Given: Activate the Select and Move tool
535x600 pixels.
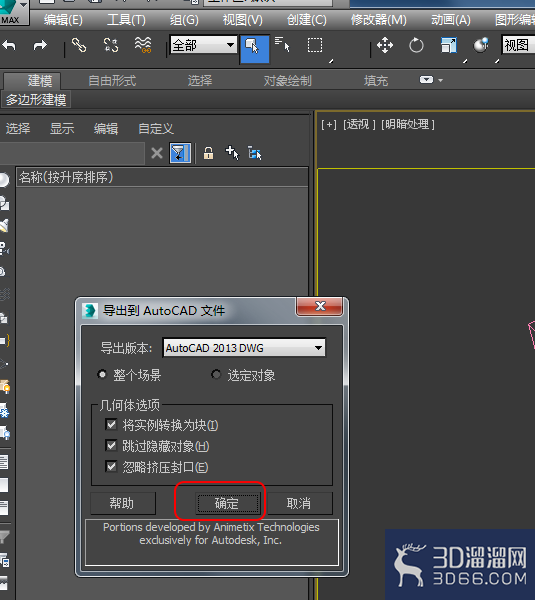Looking at the screenshot, I should click(x=385, y=46).
